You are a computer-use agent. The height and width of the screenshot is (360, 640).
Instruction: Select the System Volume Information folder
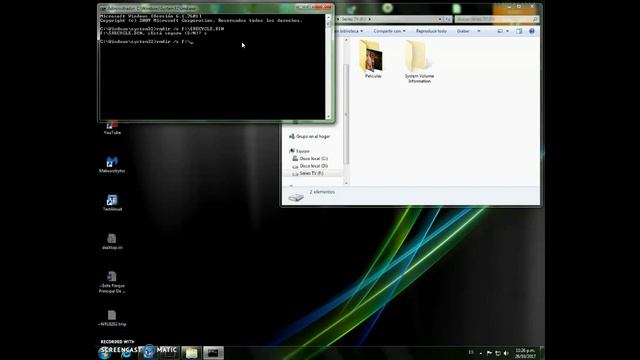(419, 62)
